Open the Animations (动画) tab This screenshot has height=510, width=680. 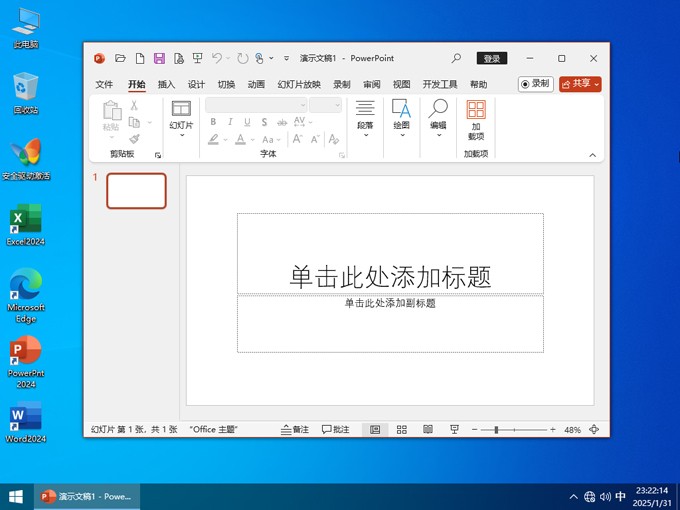[256, 85]
